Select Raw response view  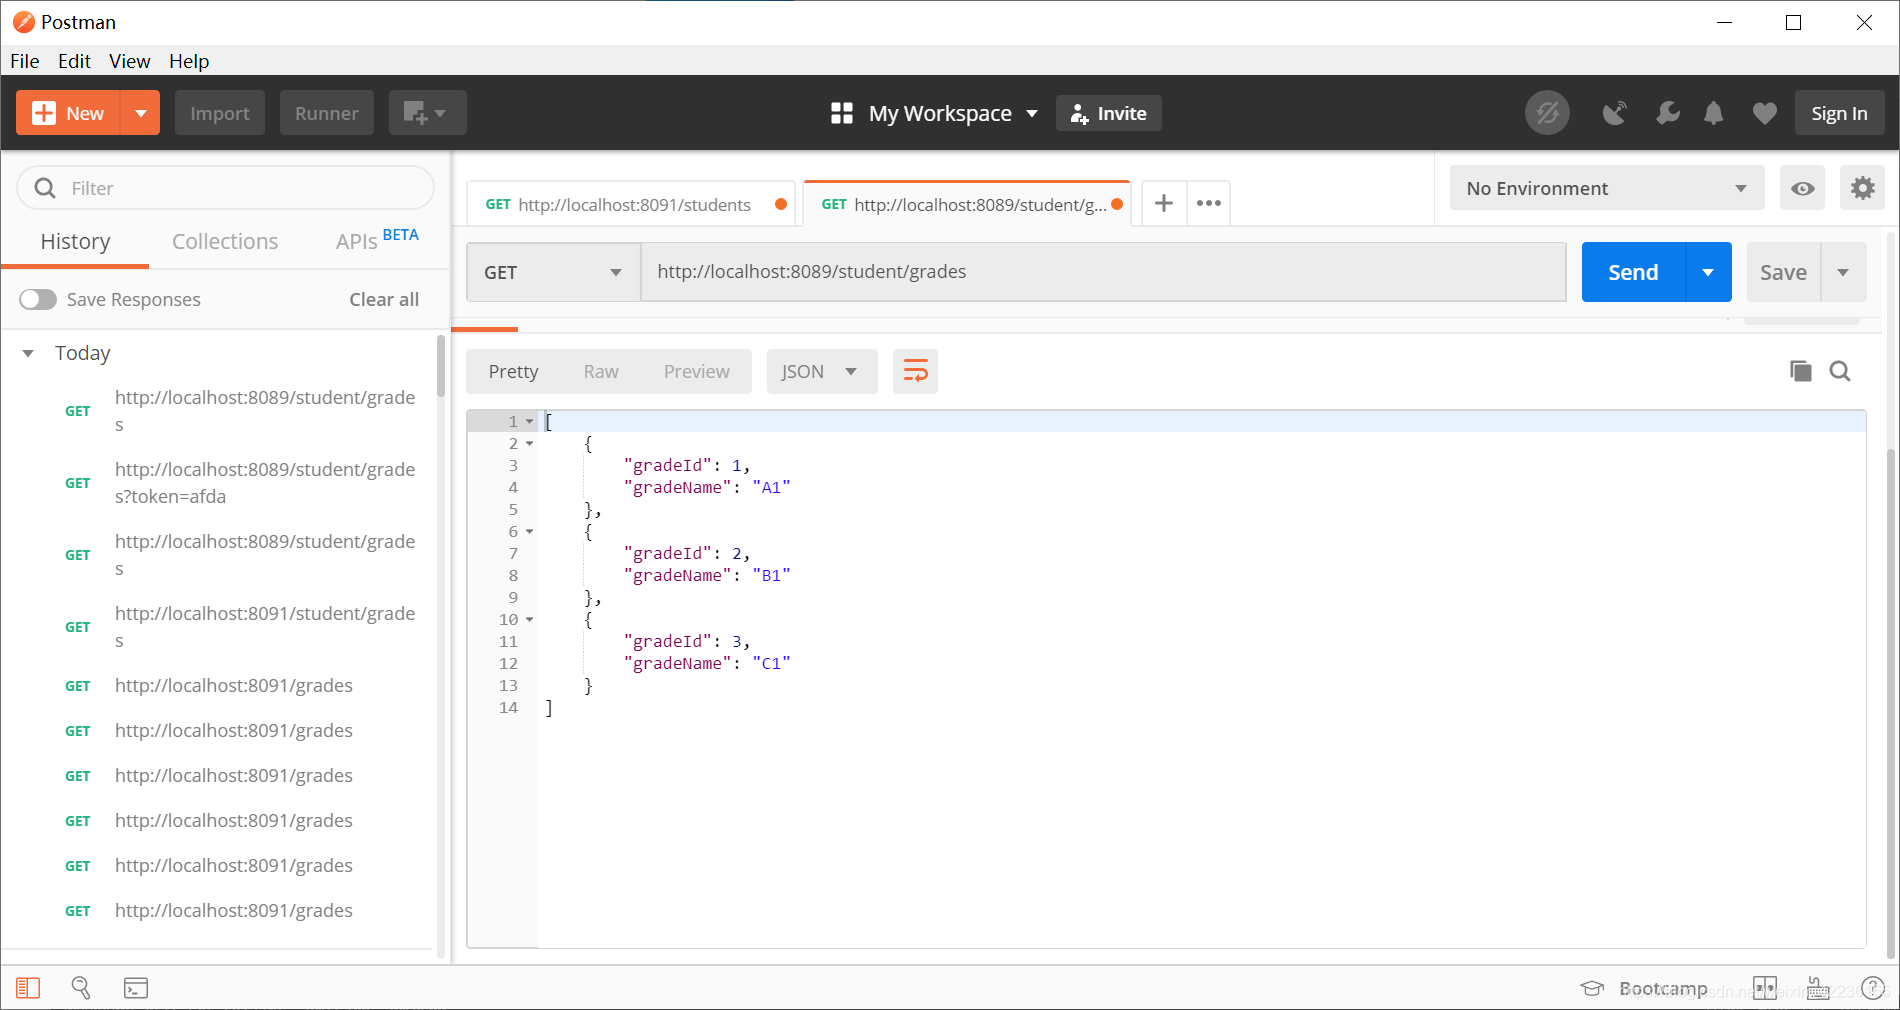pyautogui.click(x=601, y=372)
